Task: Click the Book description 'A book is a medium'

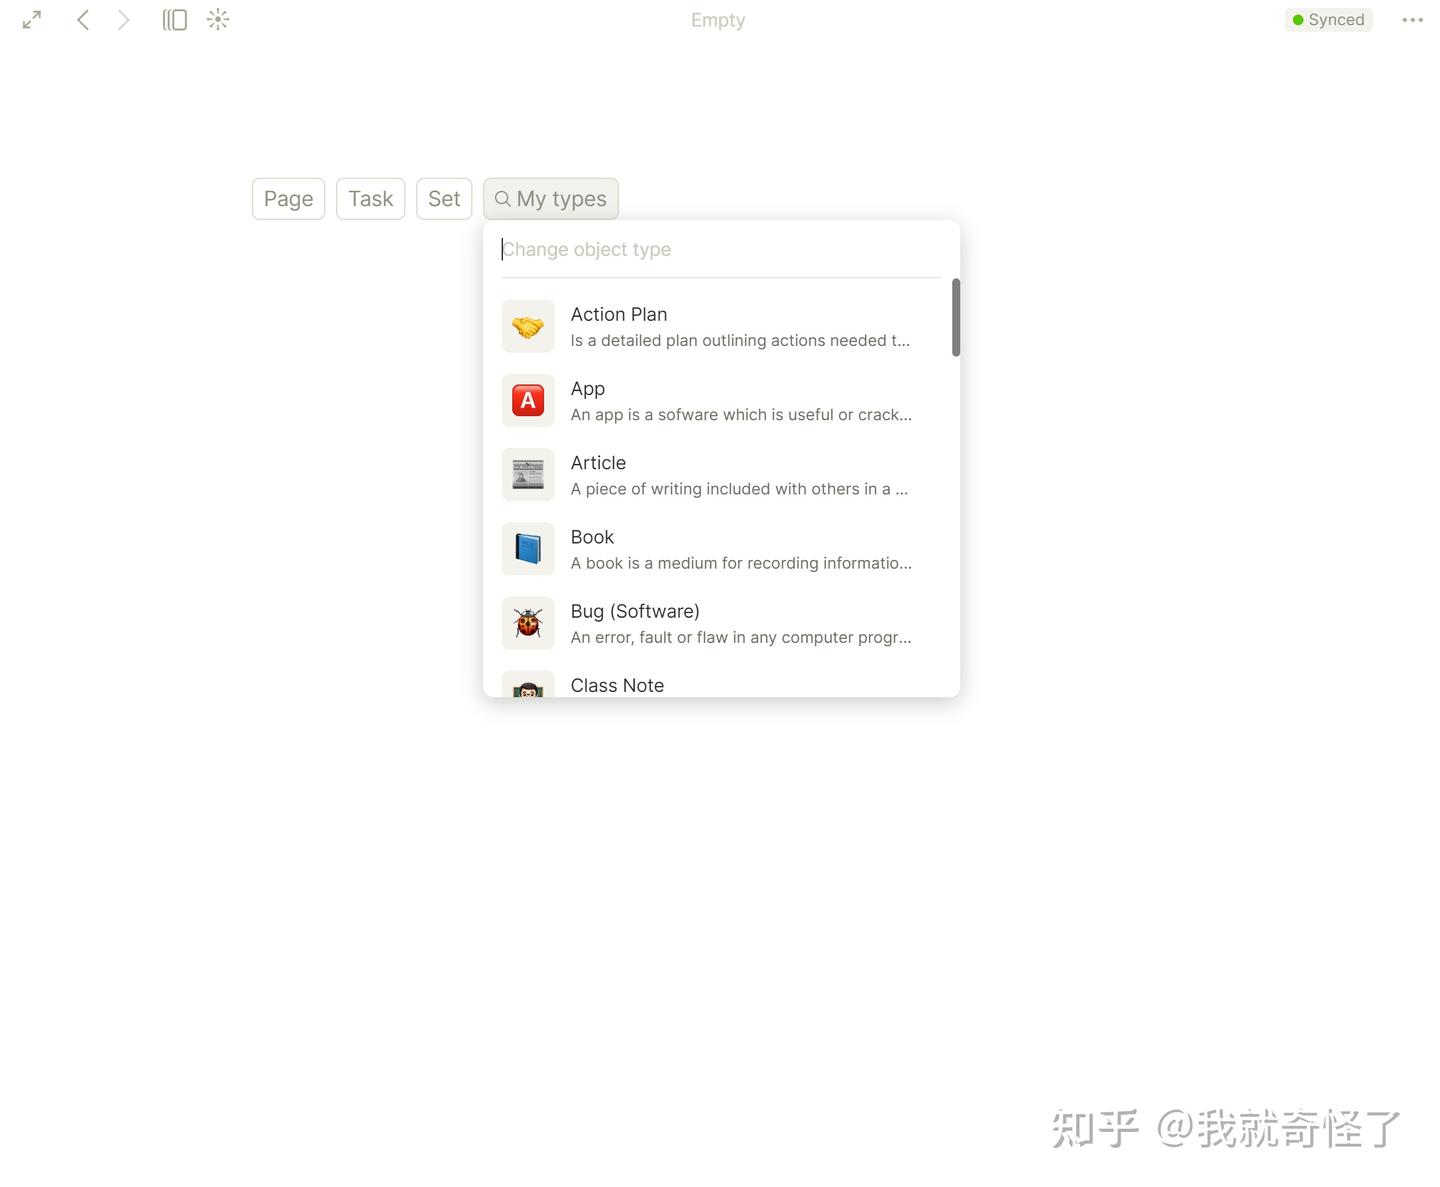Action: (741, 562)
